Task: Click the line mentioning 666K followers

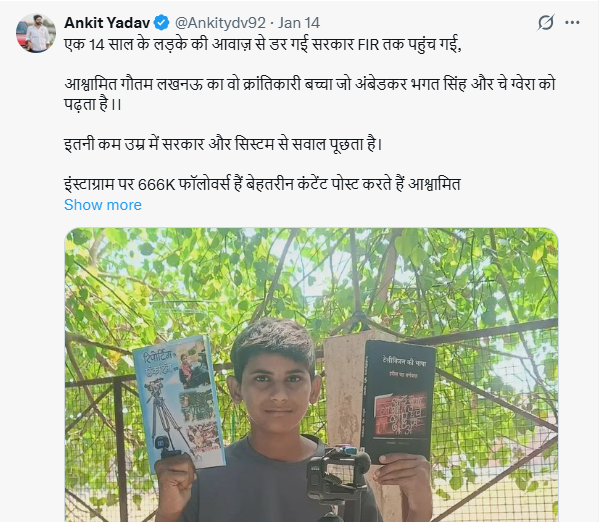Action: [262, 184]
